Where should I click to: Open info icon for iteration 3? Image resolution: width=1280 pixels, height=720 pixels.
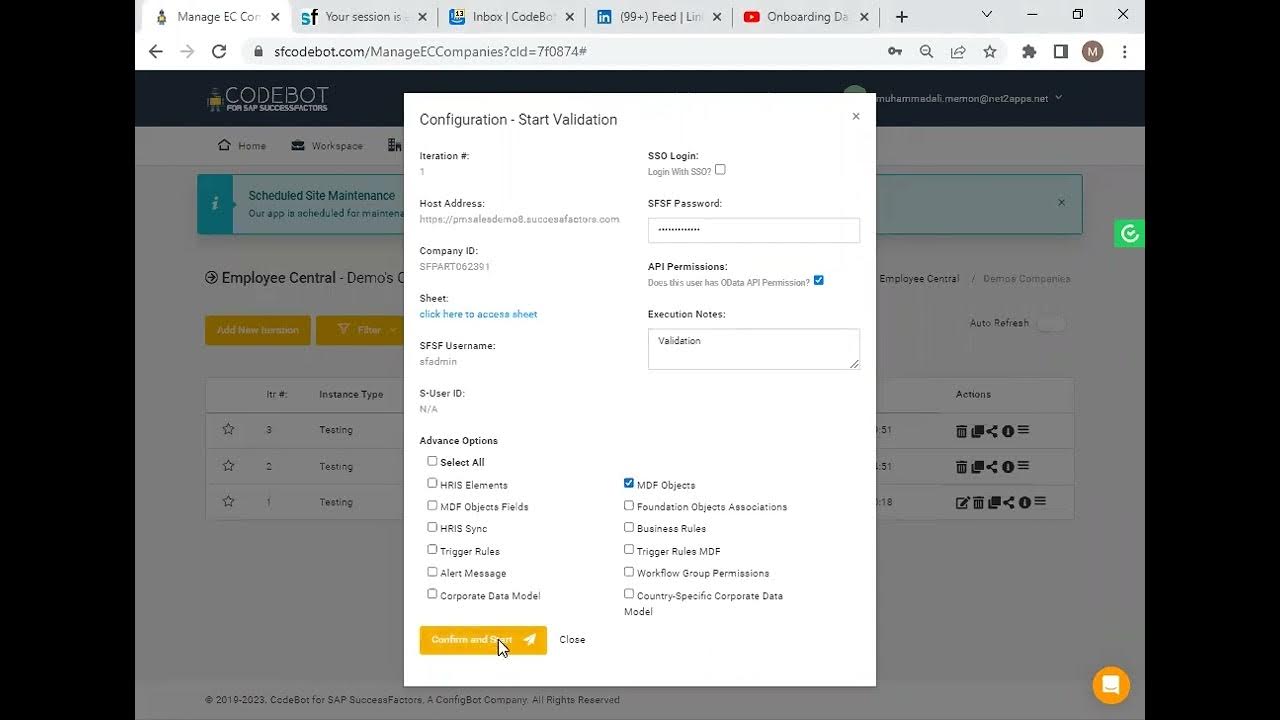point(1008,431)
